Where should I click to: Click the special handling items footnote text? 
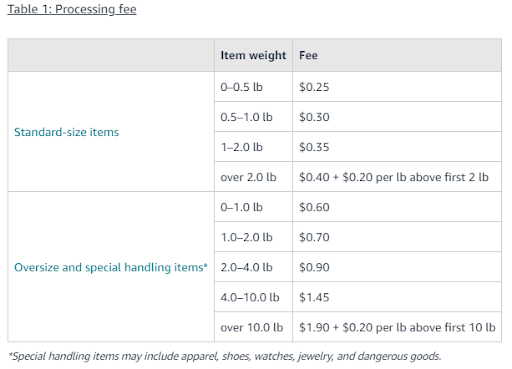click(225, 356)
